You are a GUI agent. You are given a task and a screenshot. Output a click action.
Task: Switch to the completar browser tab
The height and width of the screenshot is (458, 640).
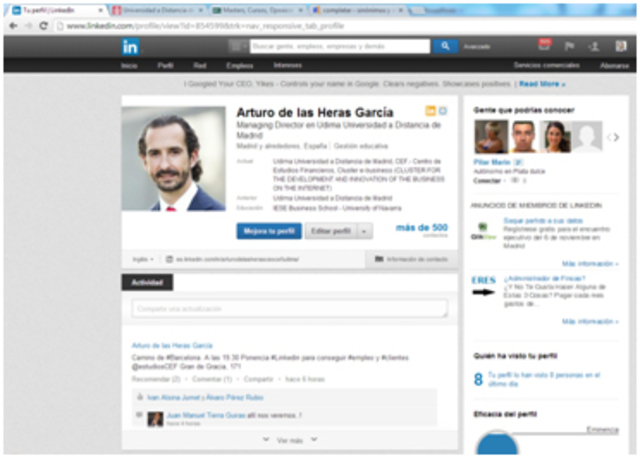(358, 10)
